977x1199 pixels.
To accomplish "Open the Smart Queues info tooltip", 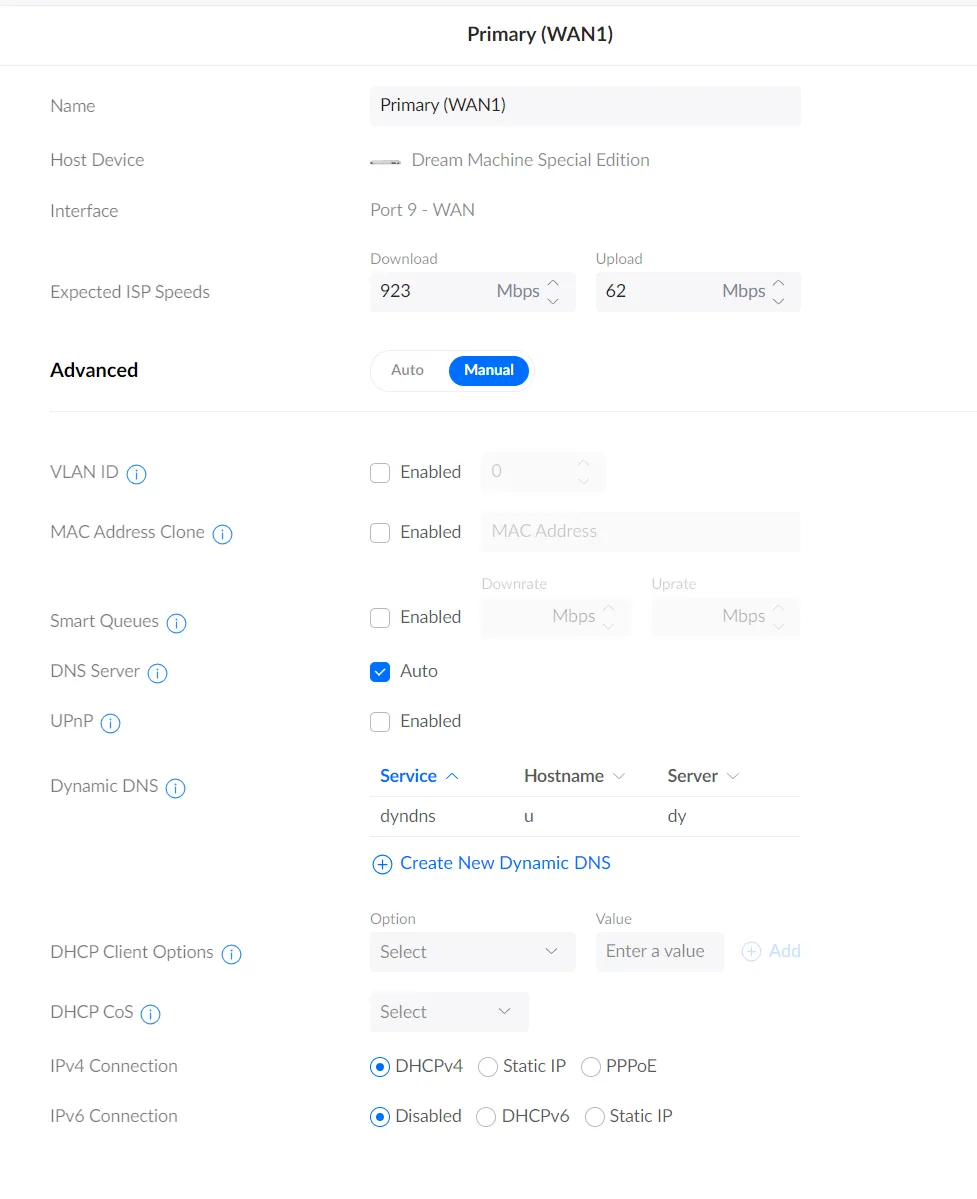I will (176, 623).
